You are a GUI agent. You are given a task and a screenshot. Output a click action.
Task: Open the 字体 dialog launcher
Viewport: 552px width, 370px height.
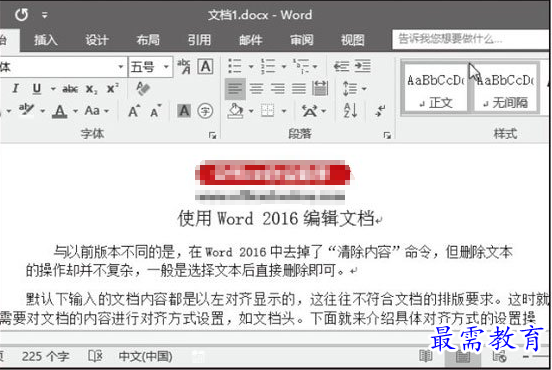(x=212, y=135)
